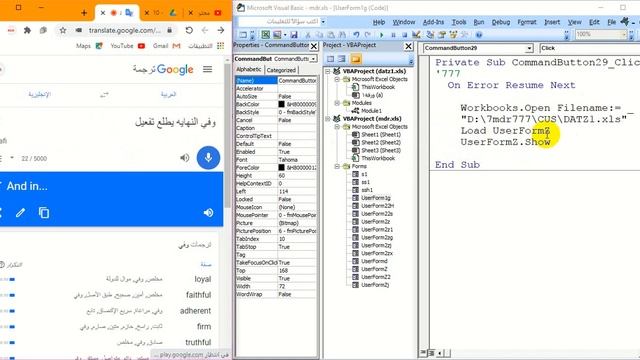
Task: Open new Chrome tab plus button
Action: pyautogui.click(x=84, y=13)
